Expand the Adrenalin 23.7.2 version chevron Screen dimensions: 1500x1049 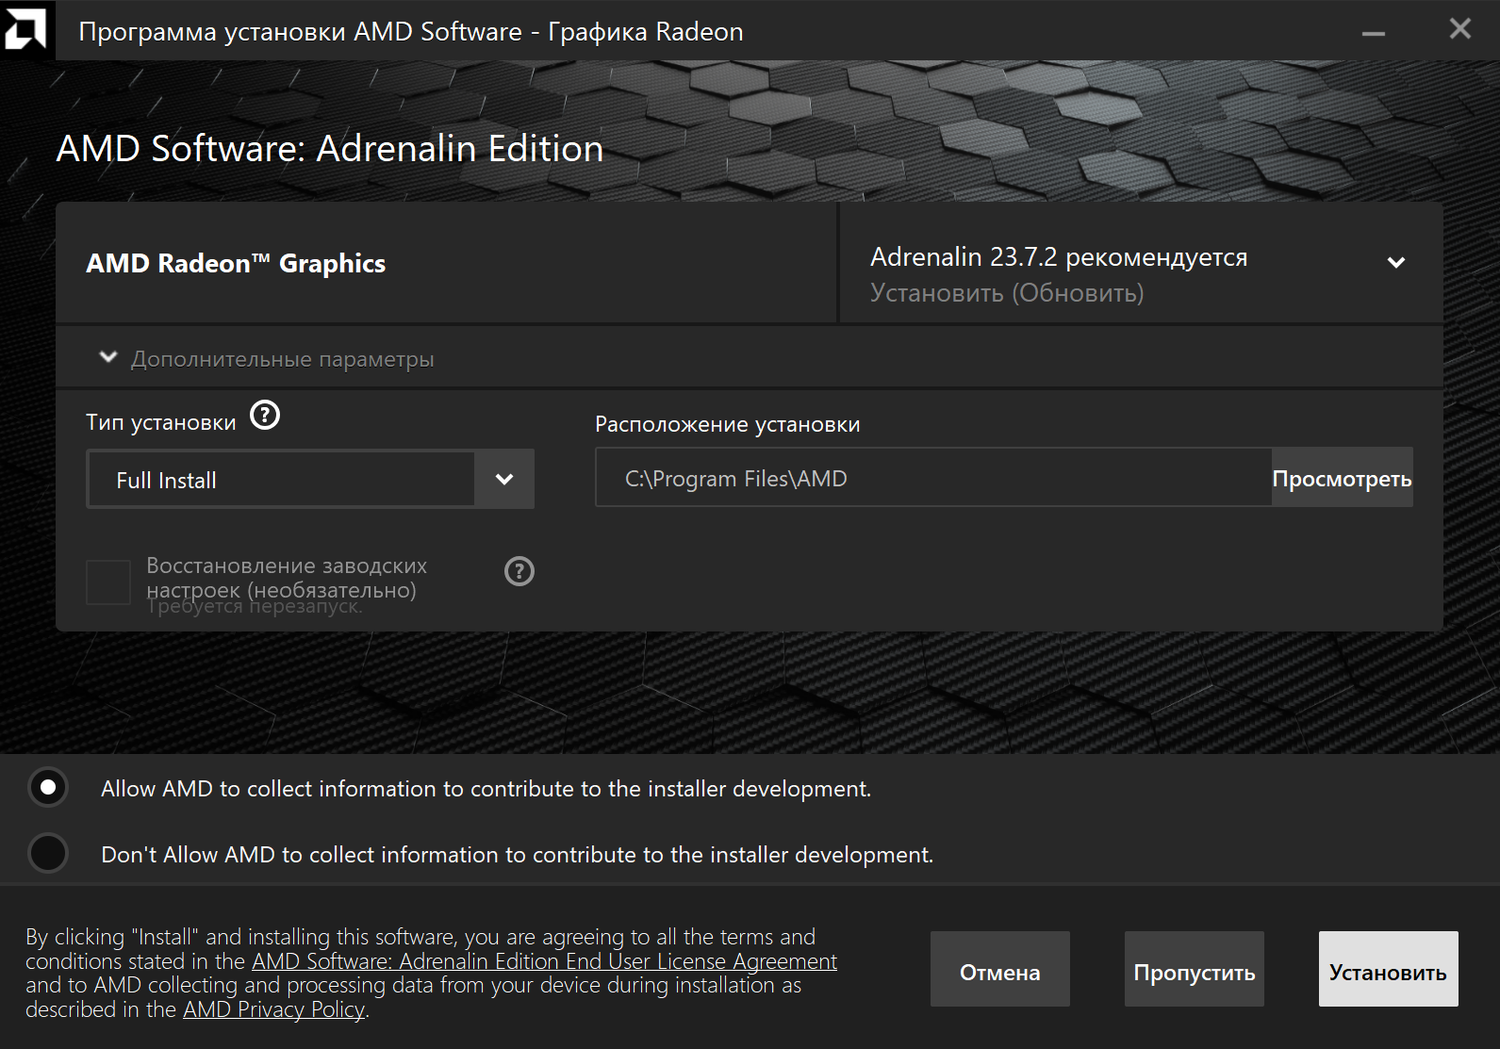tap(1396, 263)
